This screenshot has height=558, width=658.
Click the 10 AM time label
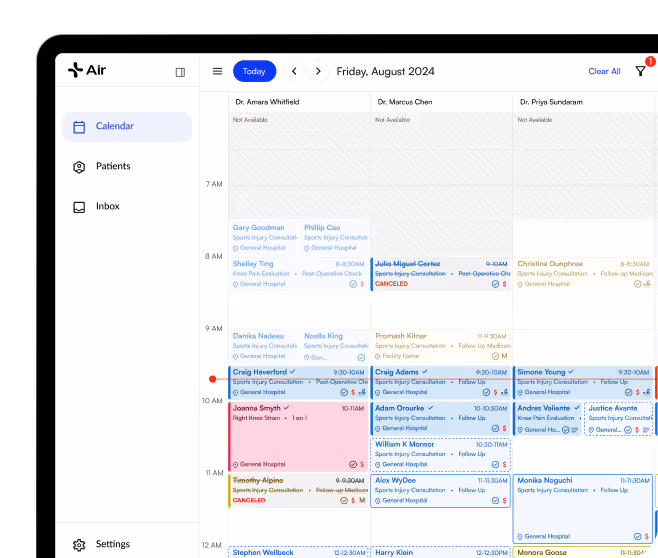(212, 401)
